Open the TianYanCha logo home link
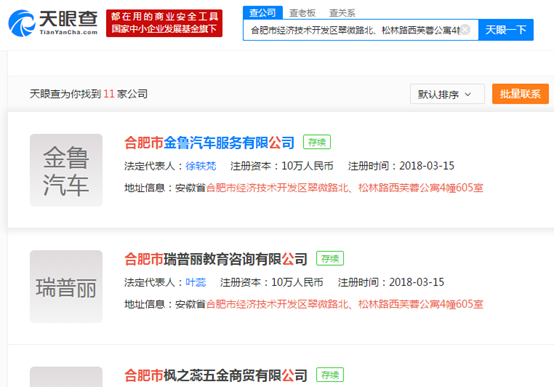 tap(53, 23)
